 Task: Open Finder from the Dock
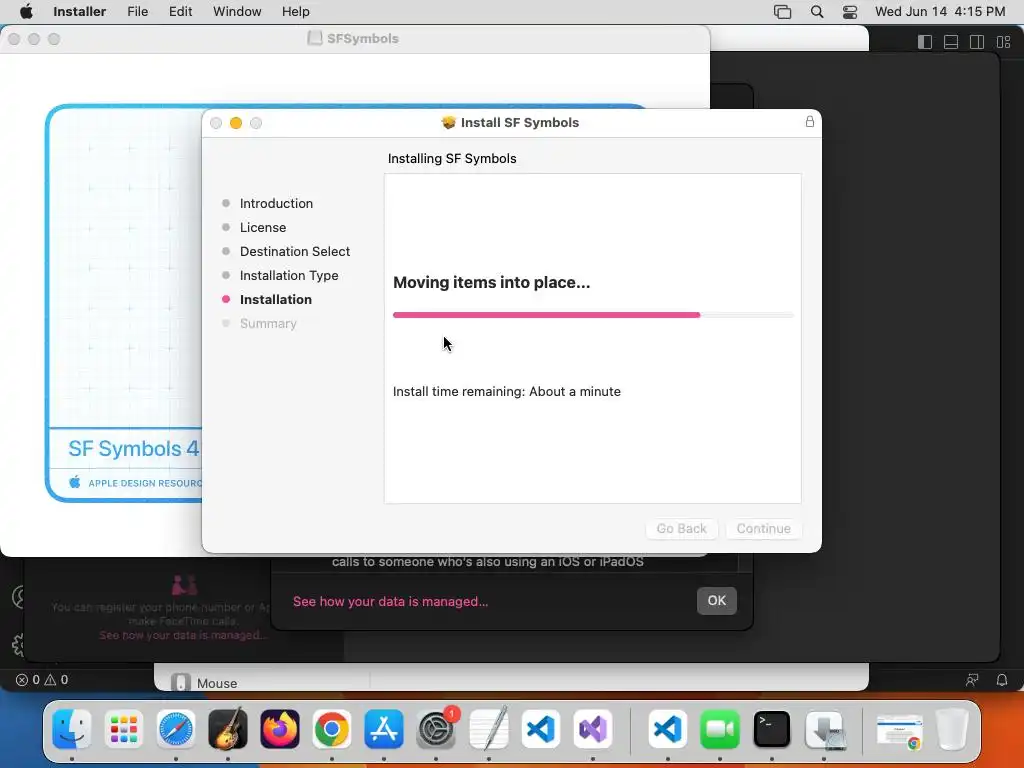pos(72,729)
